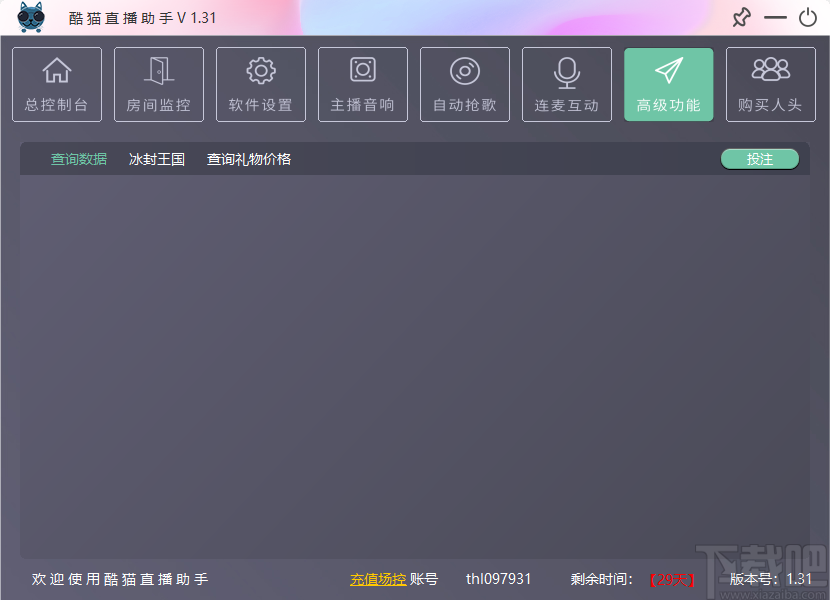This screenshot has height=600, width=830.
Task: Open the 连麦互动 mic interaction tool
Action: pyautogui.click(x=567, y=84)
